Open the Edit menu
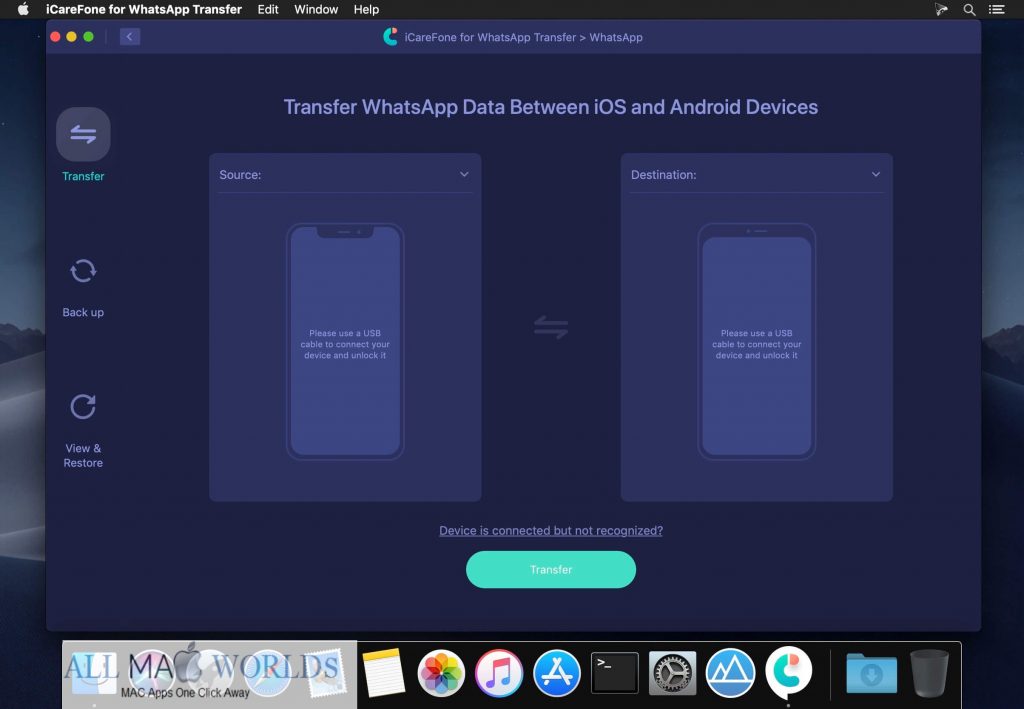This screenshot has height=709, width=1024. [268, 9]
